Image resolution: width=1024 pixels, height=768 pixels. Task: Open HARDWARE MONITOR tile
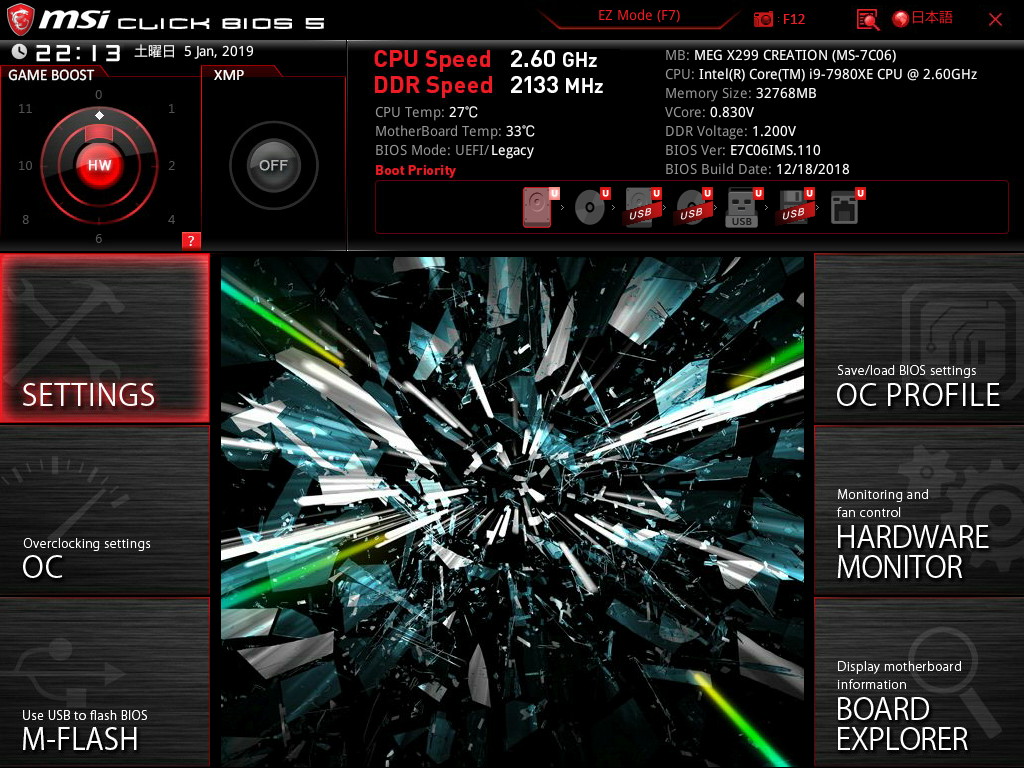coord(920,510)
